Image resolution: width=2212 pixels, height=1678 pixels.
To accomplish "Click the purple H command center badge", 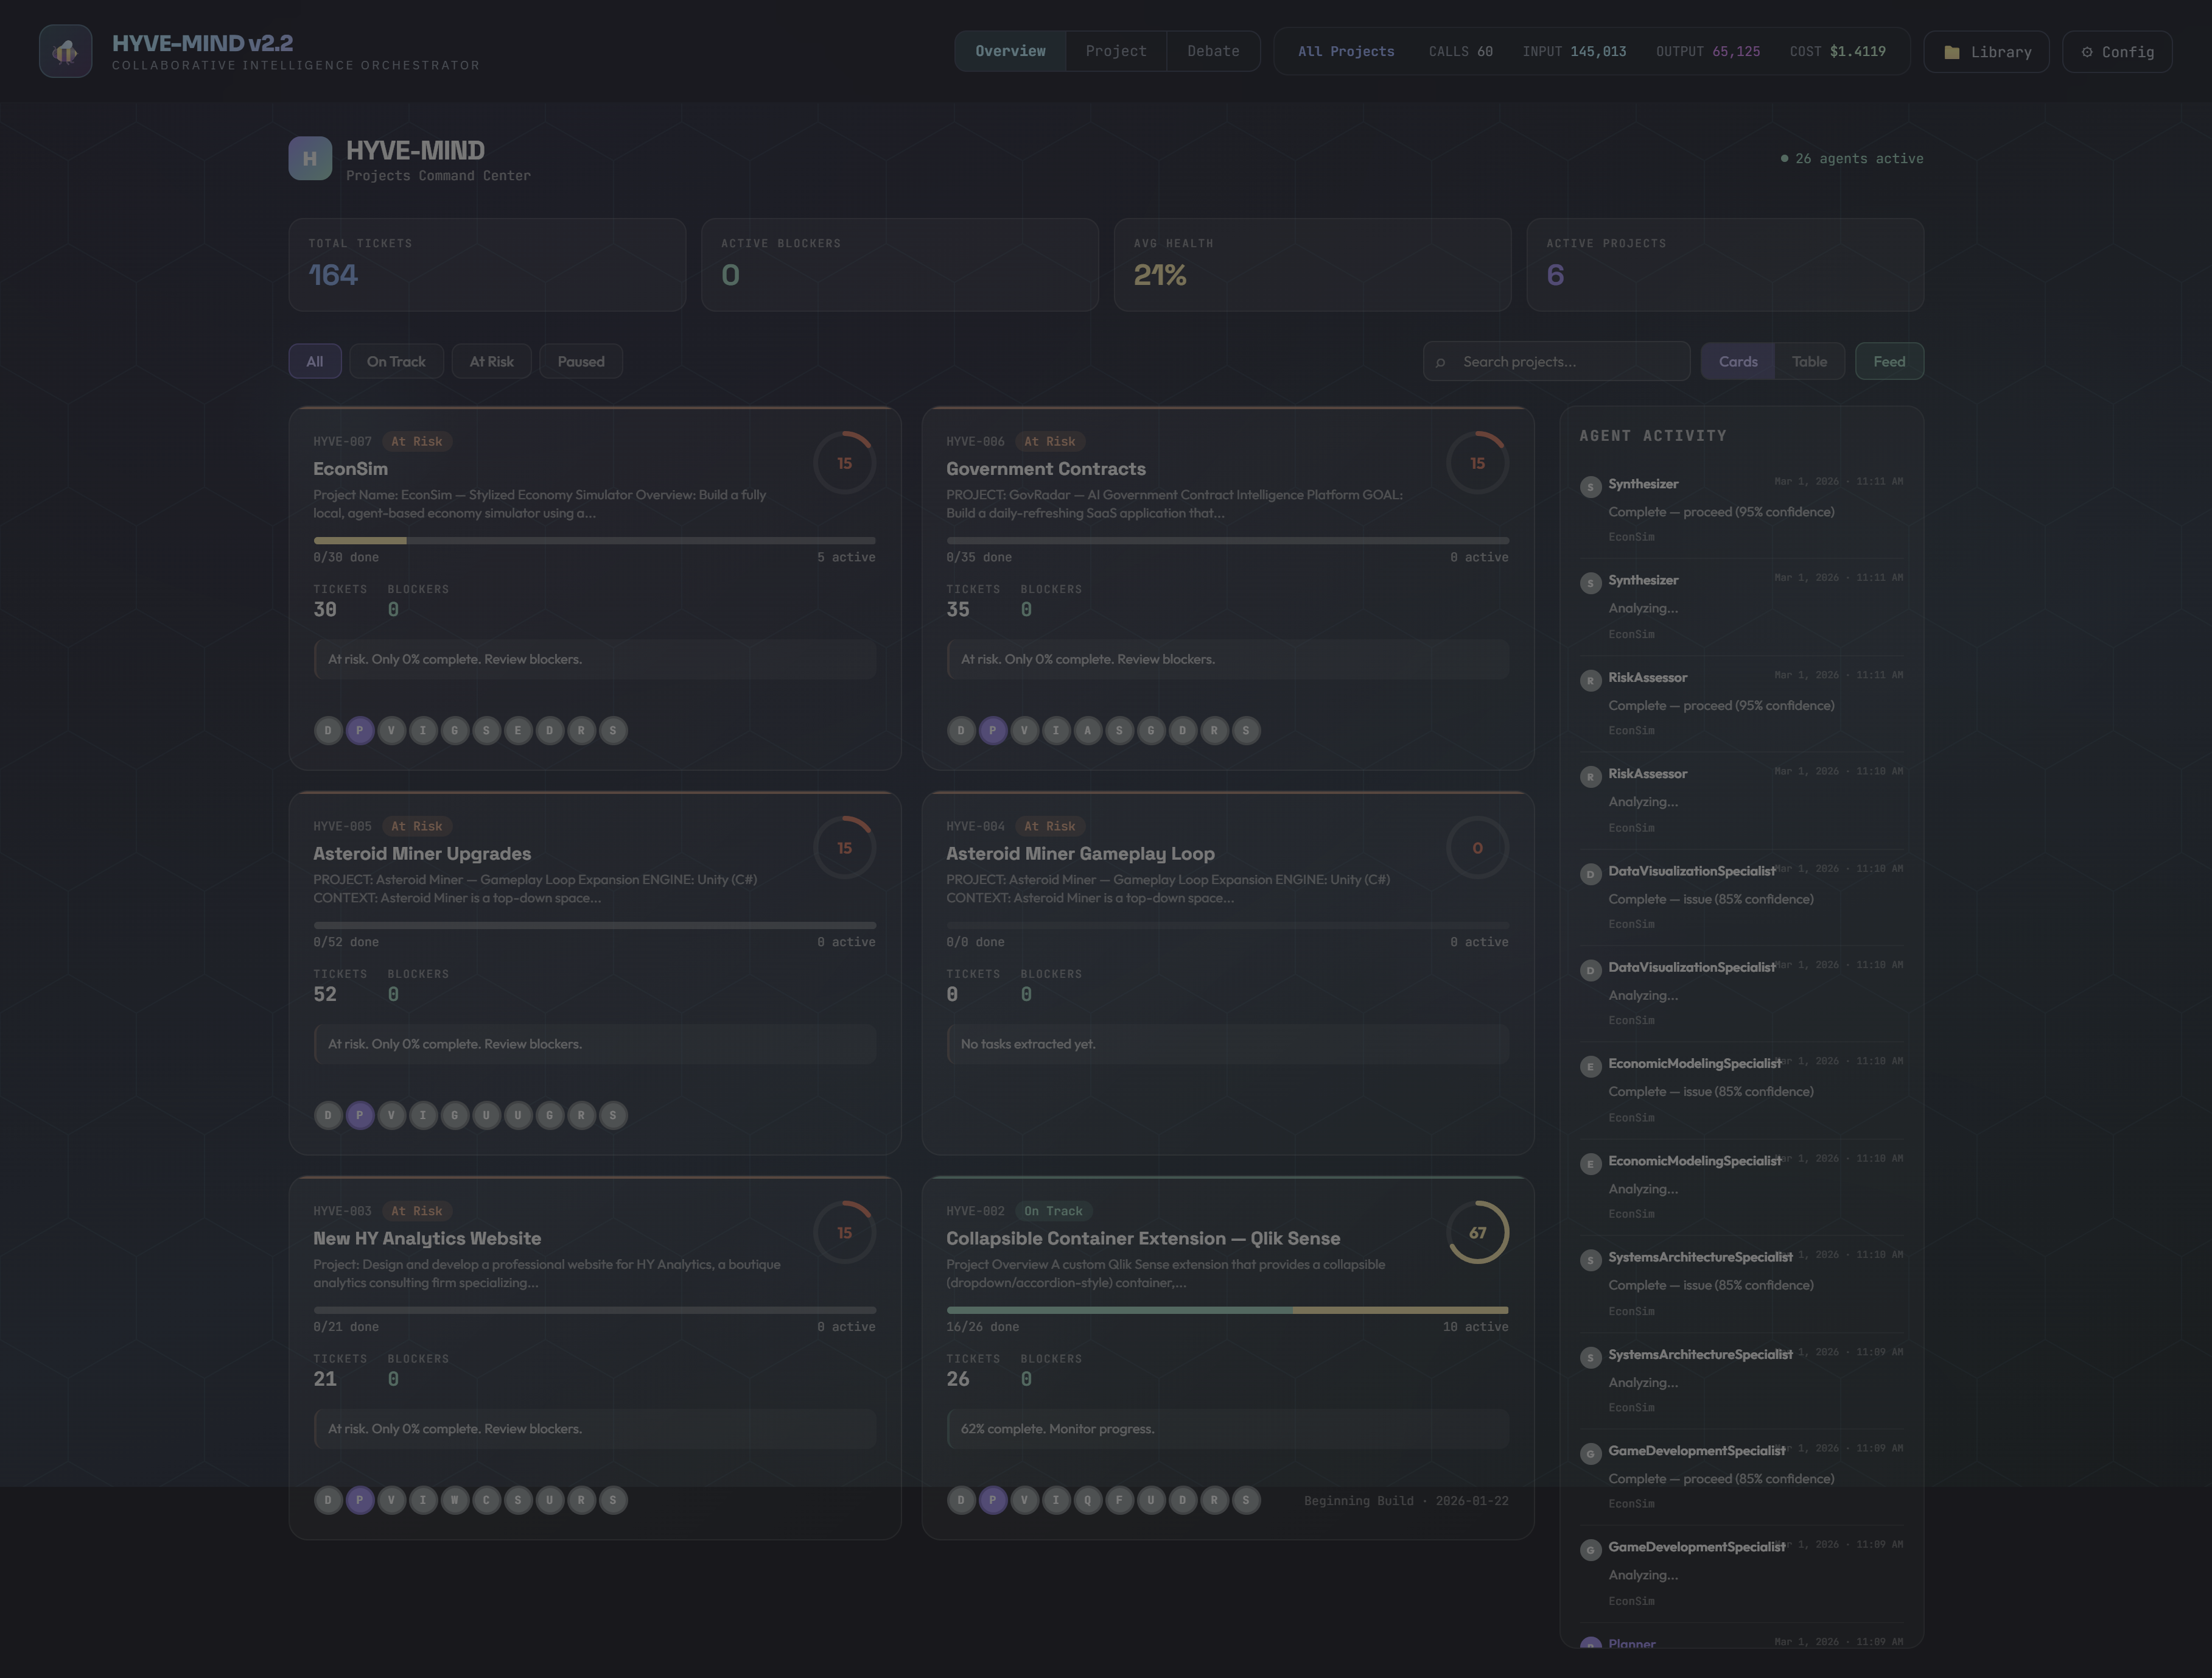I will [310, 159].
